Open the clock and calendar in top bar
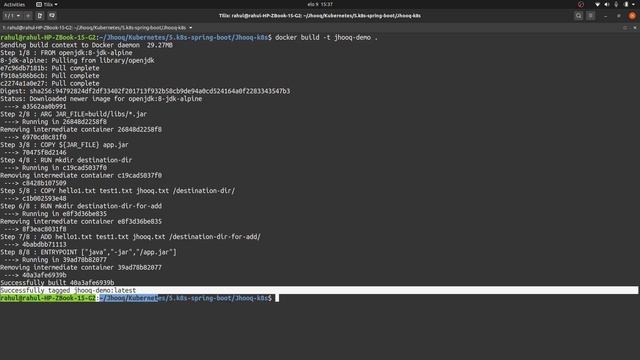This screenshot has height=360, width=640. (320, 4)
